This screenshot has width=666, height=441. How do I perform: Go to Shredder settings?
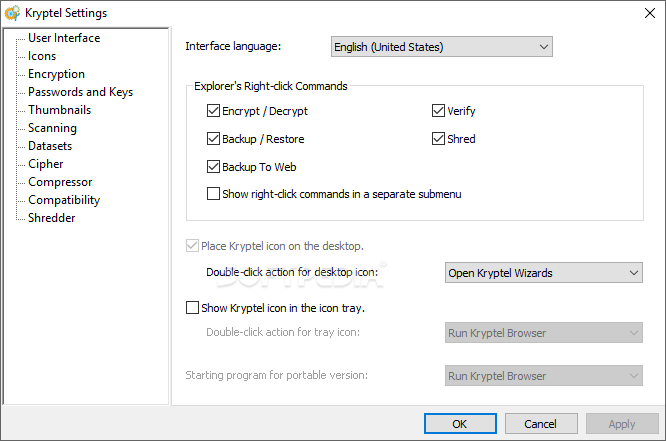52,218
